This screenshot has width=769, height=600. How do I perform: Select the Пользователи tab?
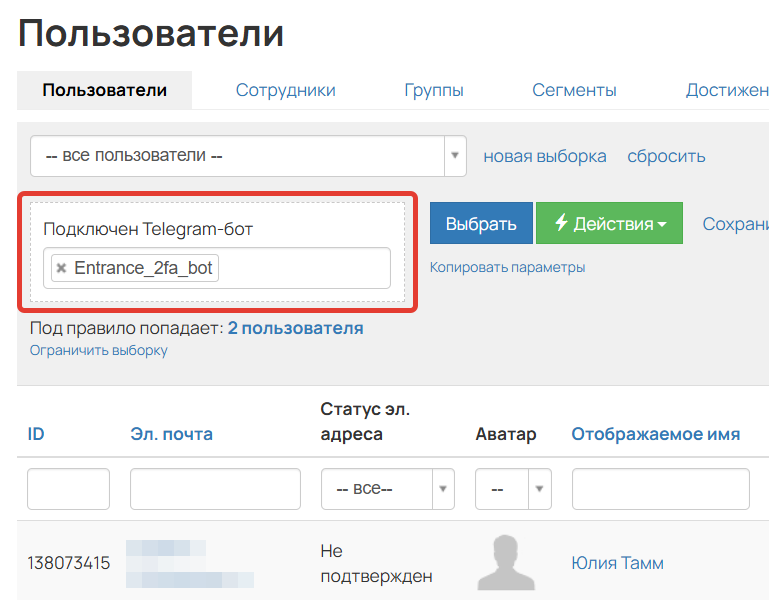click(x=104, y=90)
